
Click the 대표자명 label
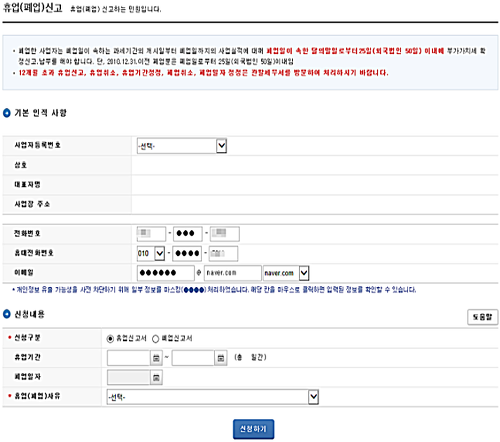click(27, 184)
